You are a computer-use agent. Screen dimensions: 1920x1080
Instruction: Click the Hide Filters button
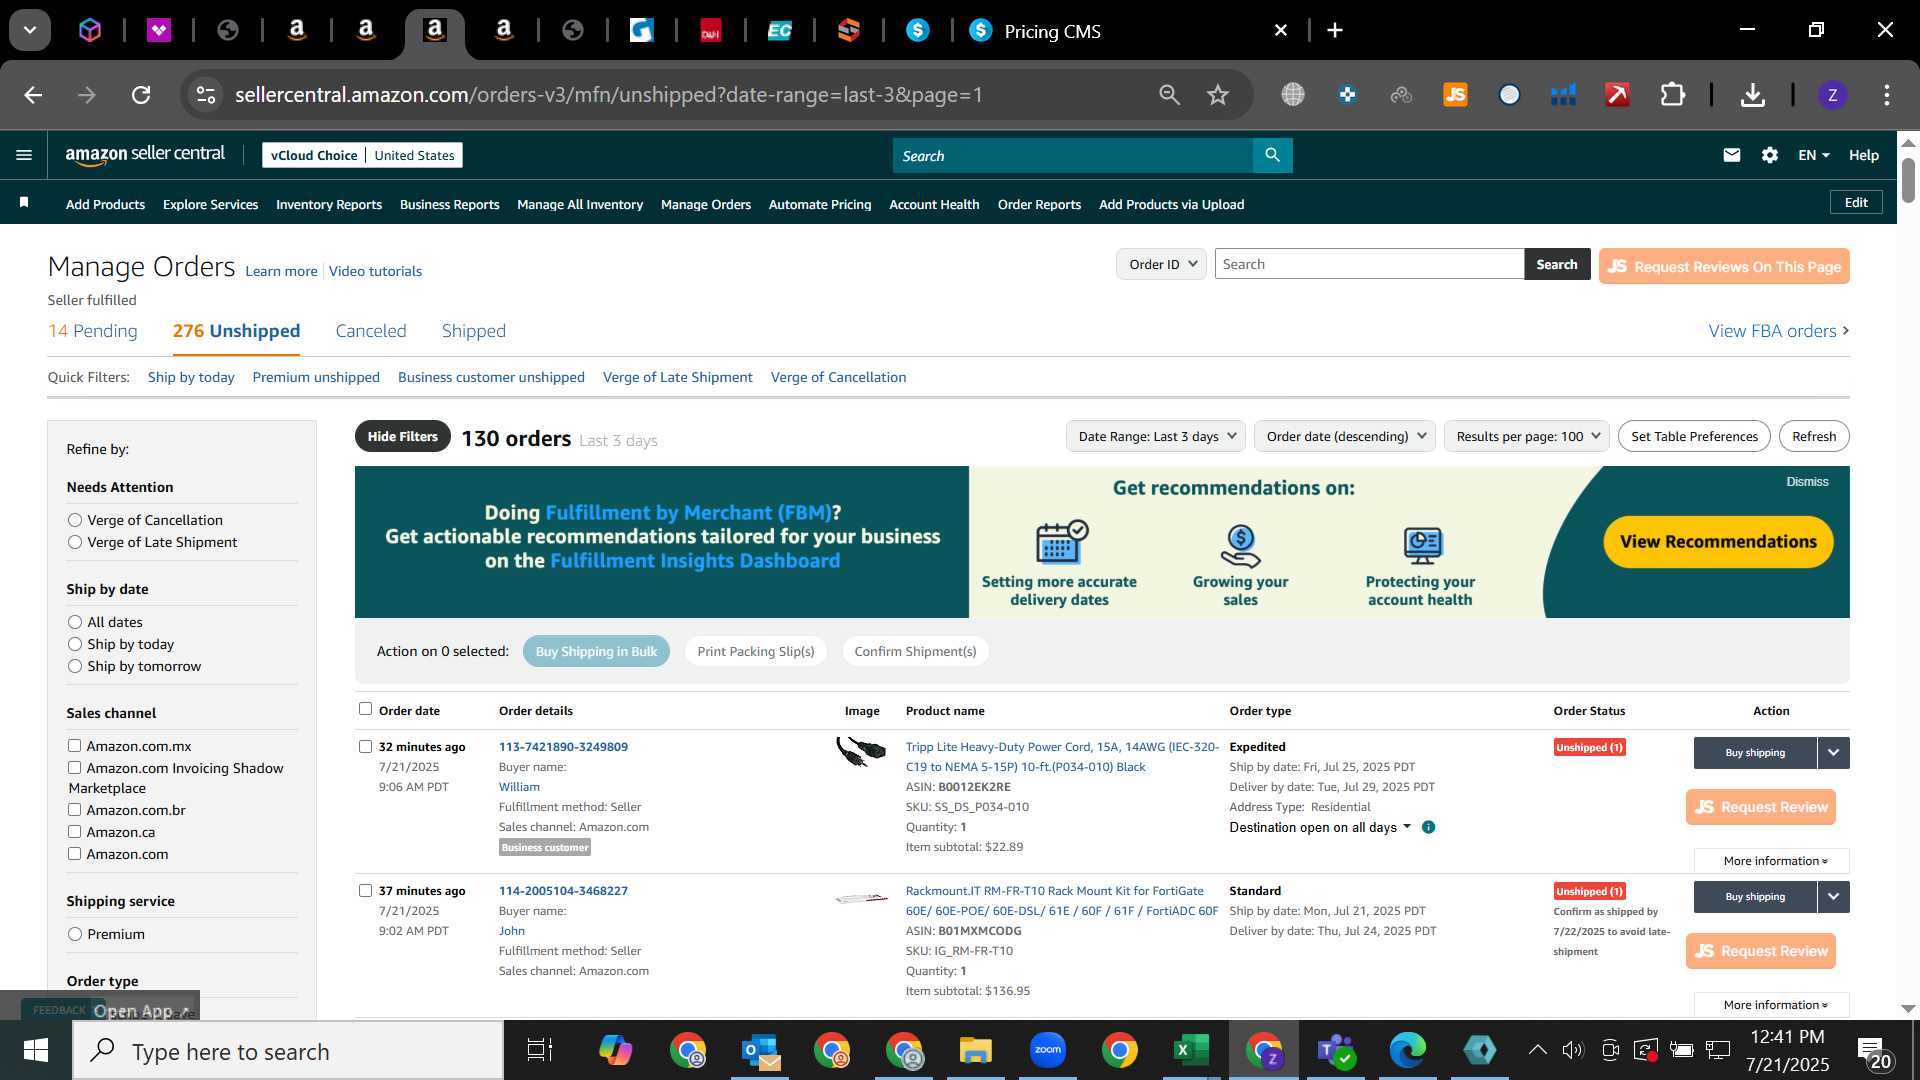[402, 436]
